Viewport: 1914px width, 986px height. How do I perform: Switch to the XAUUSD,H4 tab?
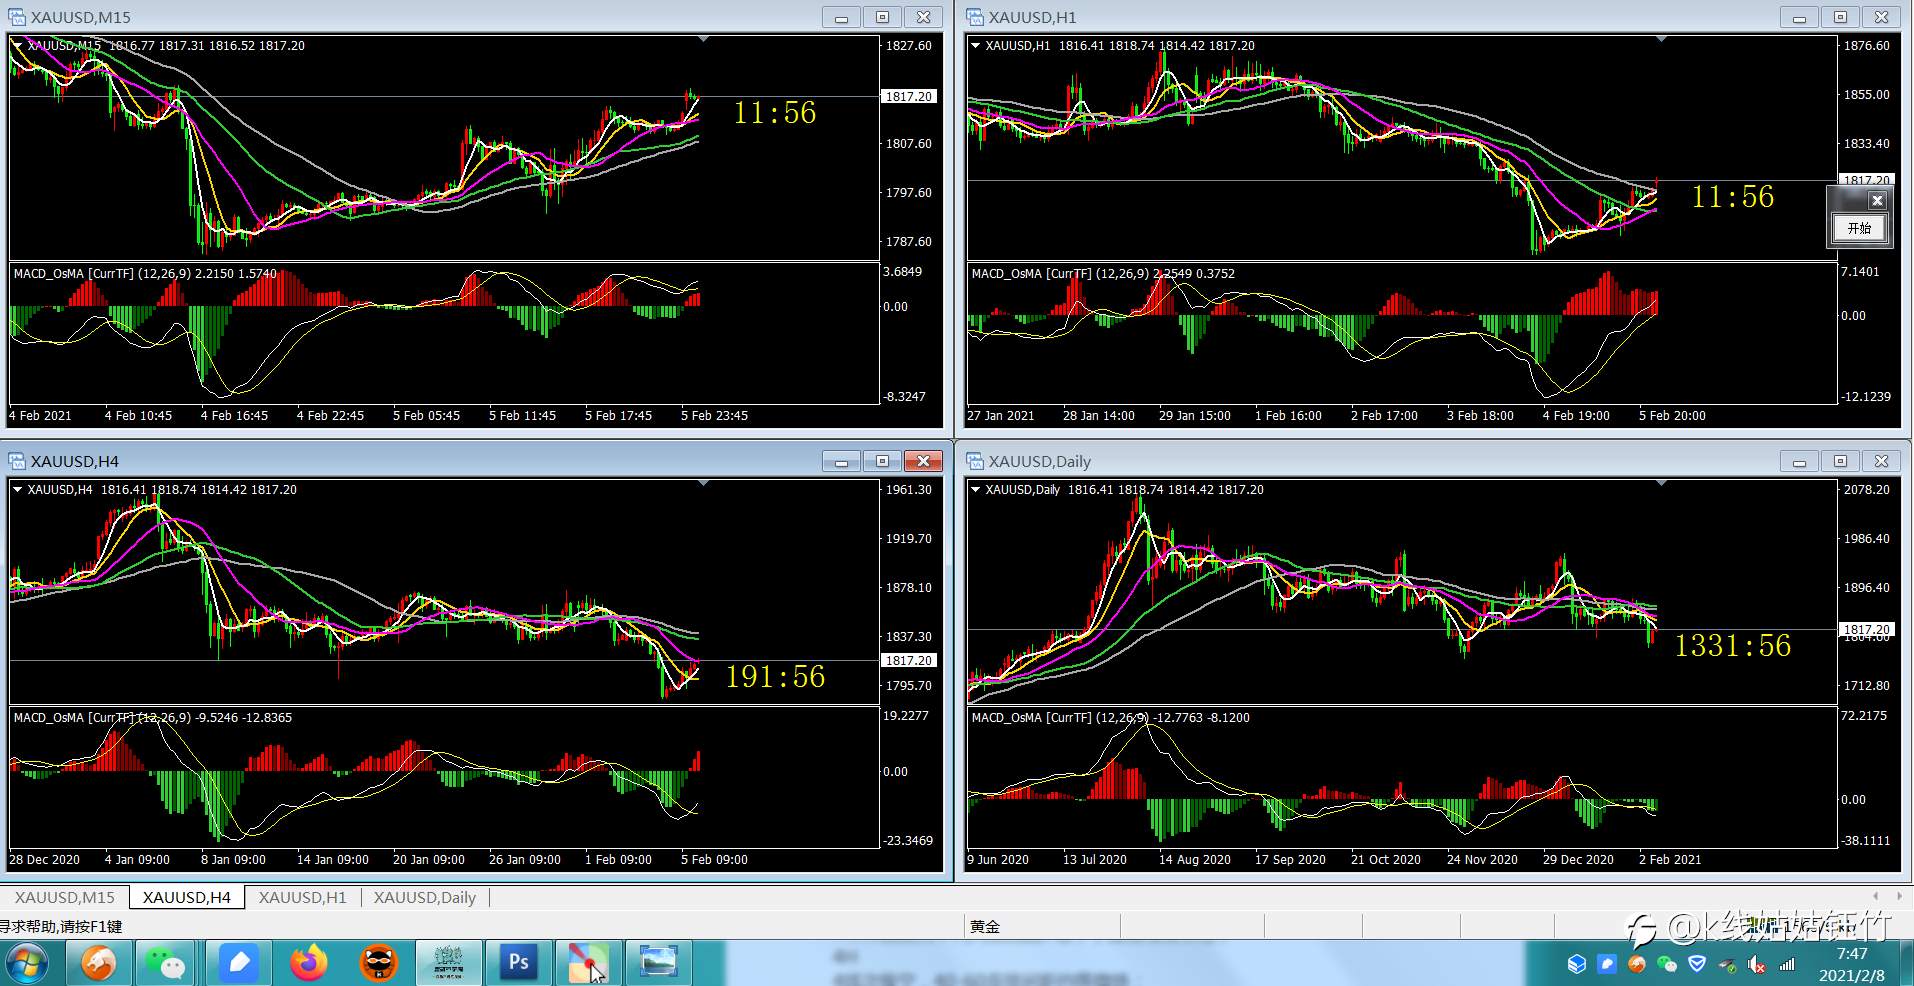coord(187,897)
